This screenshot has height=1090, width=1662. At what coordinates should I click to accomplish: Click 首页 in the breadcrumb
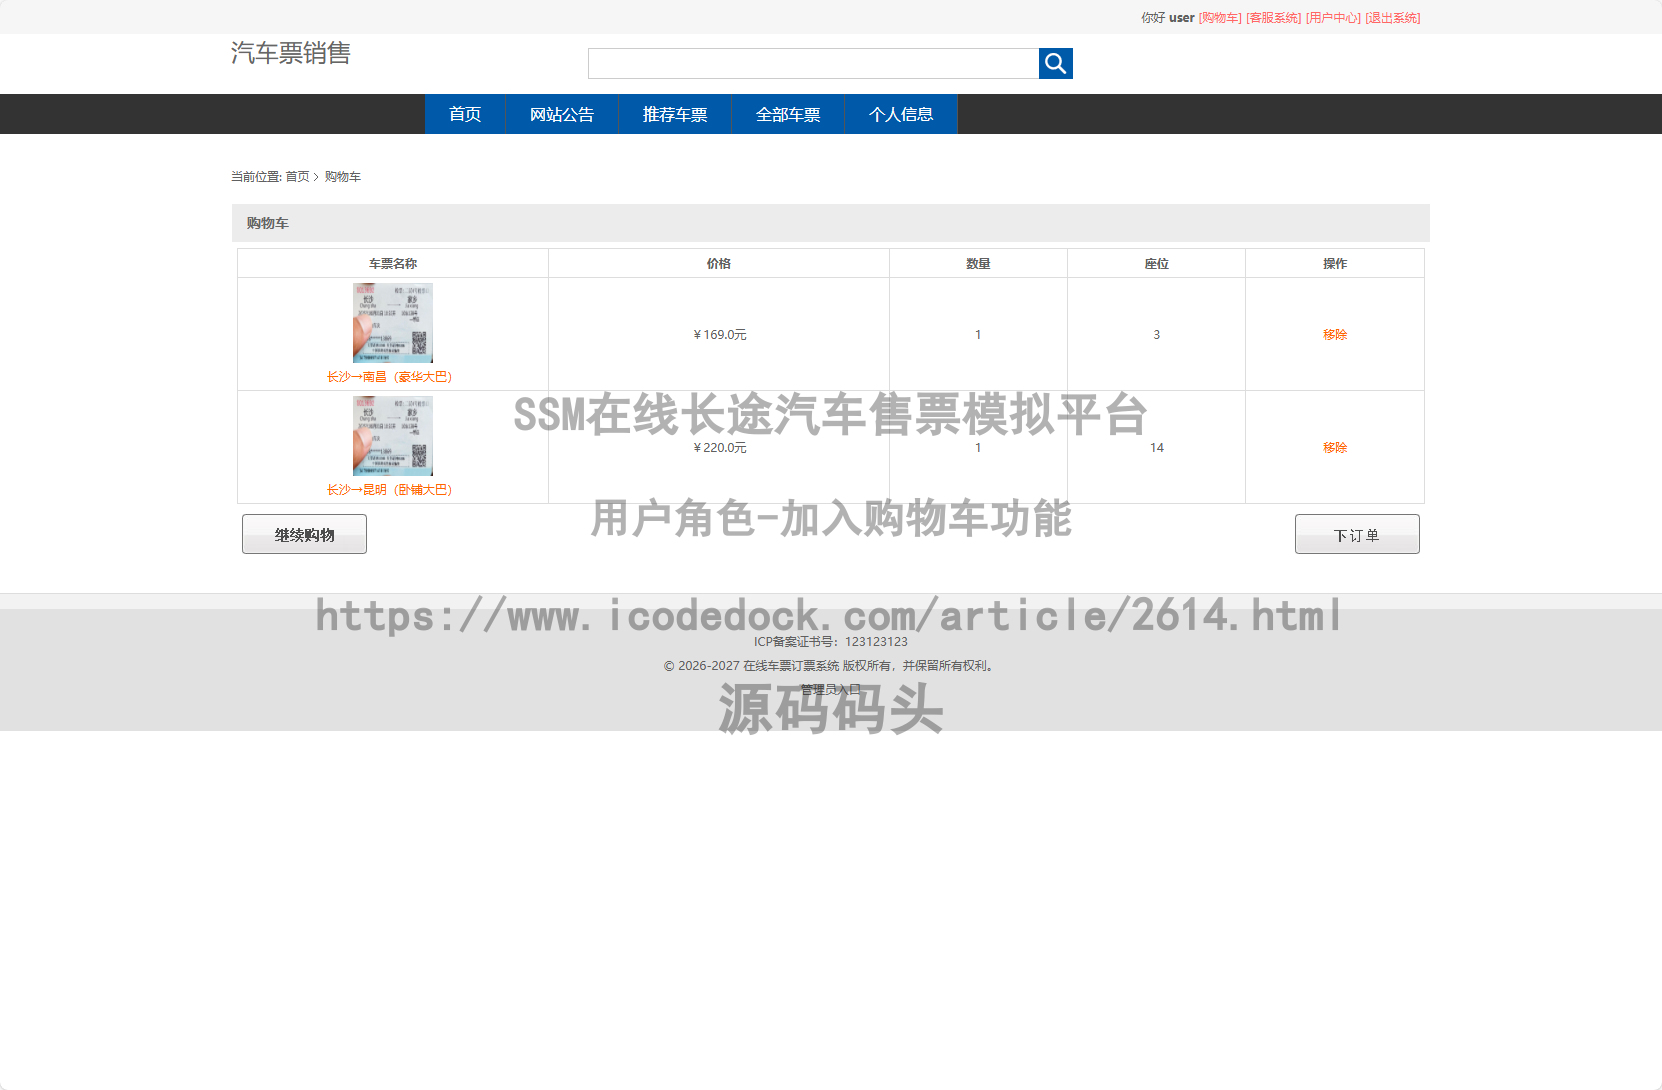tap(297, 177)
